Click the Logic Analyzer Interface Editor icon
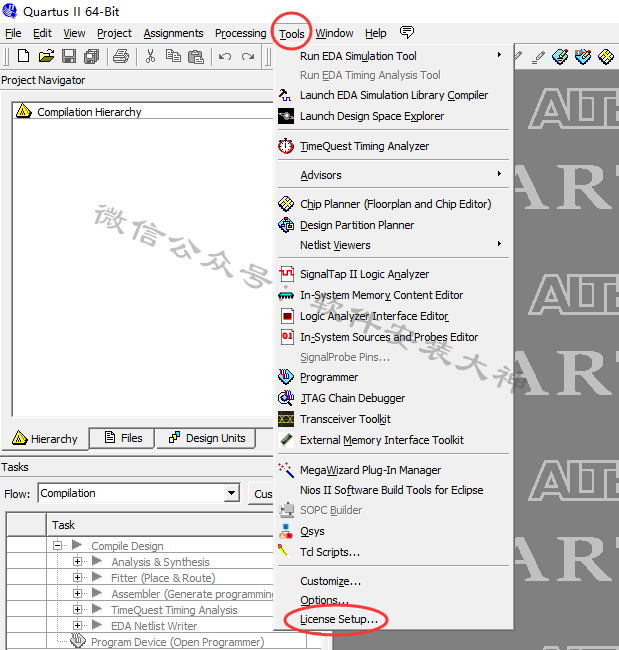 coord(287,316)
